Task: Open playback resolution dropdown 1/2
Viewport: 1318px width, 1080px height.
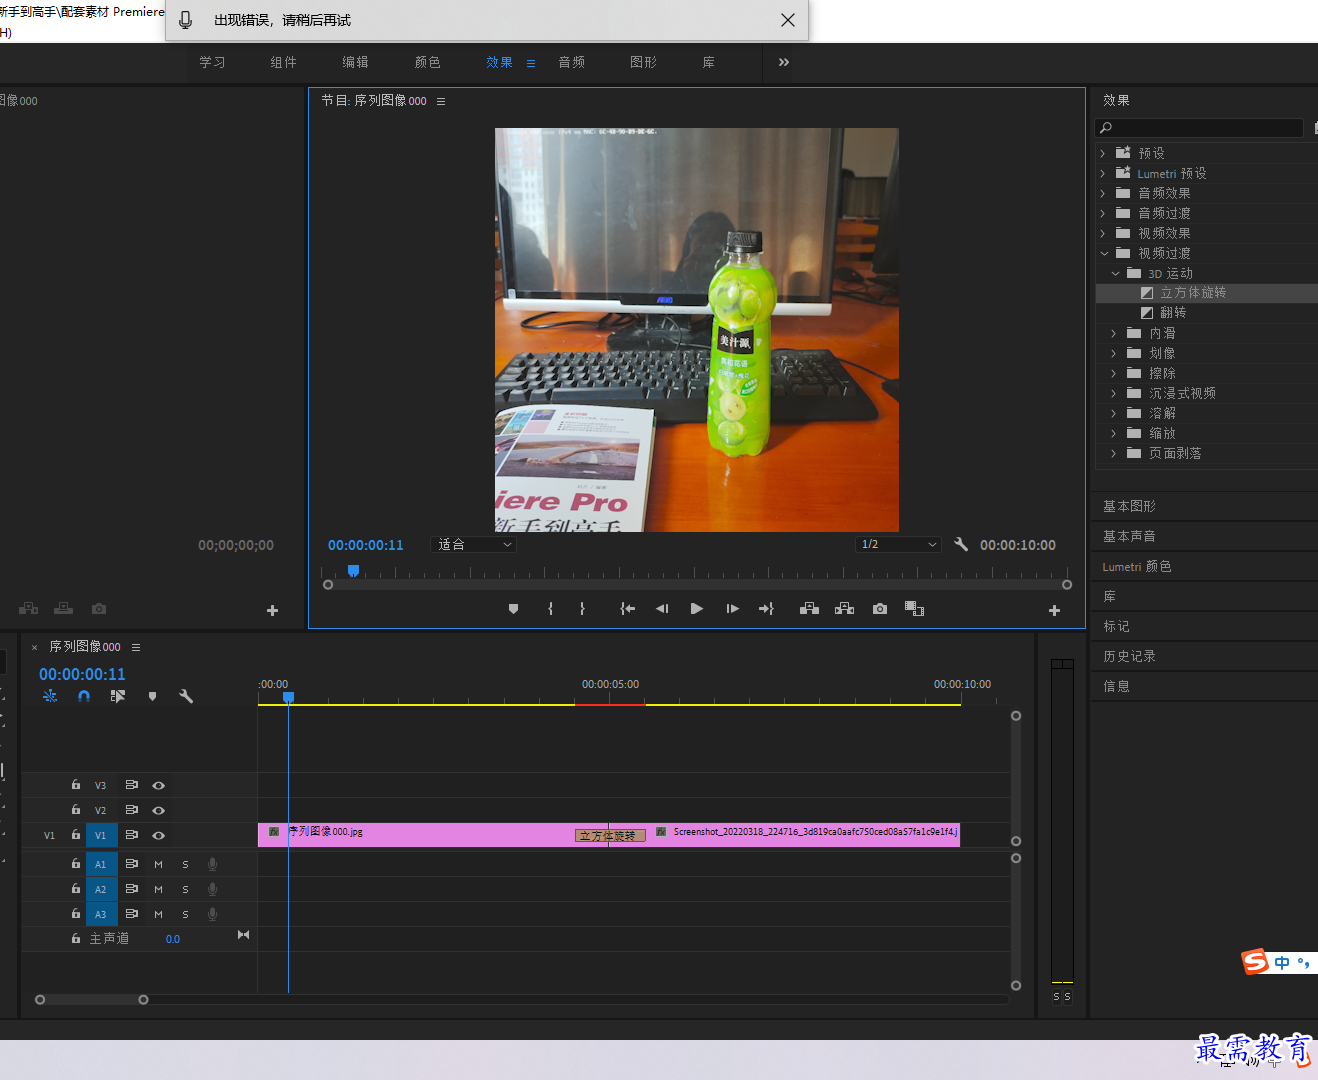Action: (899, 545)
